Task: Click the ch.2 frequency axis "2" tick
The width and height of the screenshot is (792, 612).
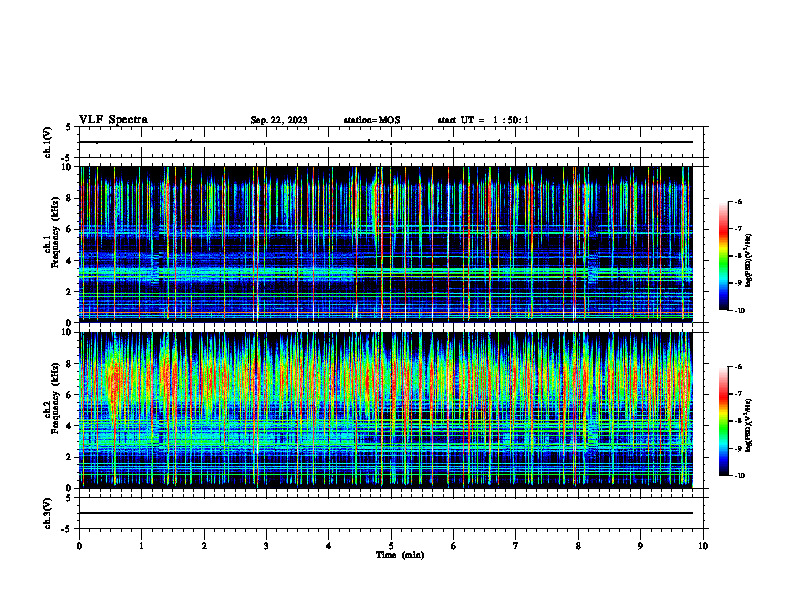Action: (69, 457)
